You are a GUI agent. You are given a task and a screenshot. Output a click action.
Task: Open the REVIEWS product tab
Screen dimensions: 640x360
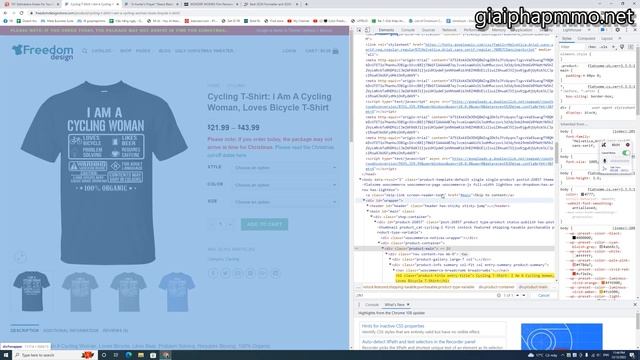coord(115,330)
